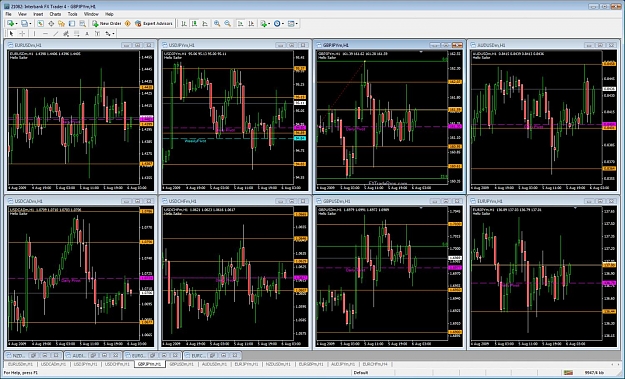Click the Daily Pivot label in USDCAD chart
Viewport: 625px width, 379px height.
tap(71, 281)
